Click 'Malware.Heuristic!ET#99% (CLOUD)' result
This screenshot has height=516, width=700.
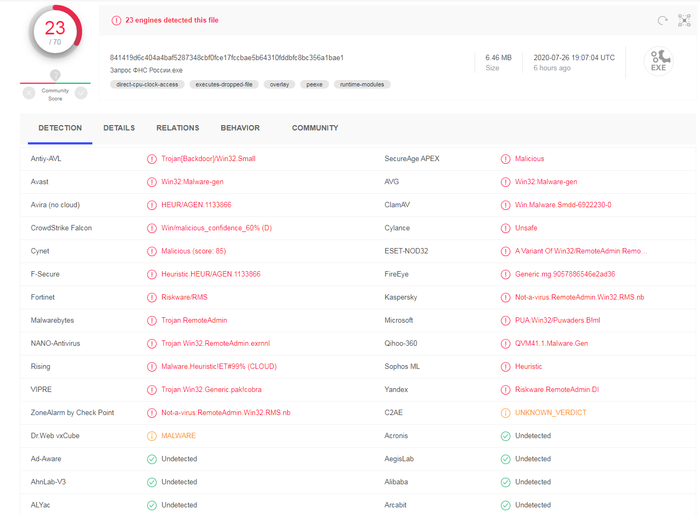219,366
